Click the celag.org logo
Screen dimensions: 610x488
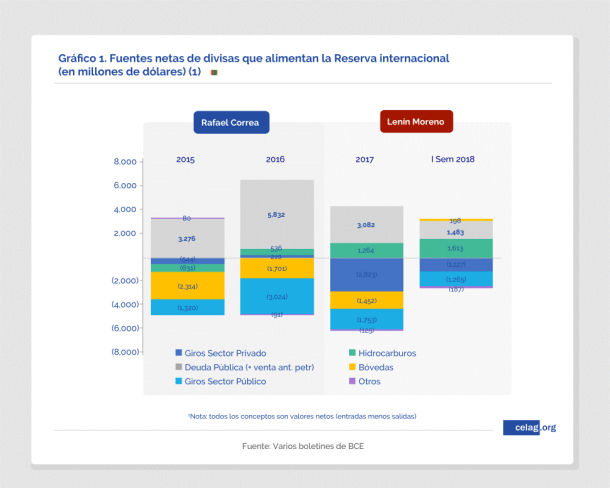tap(529, 427)
